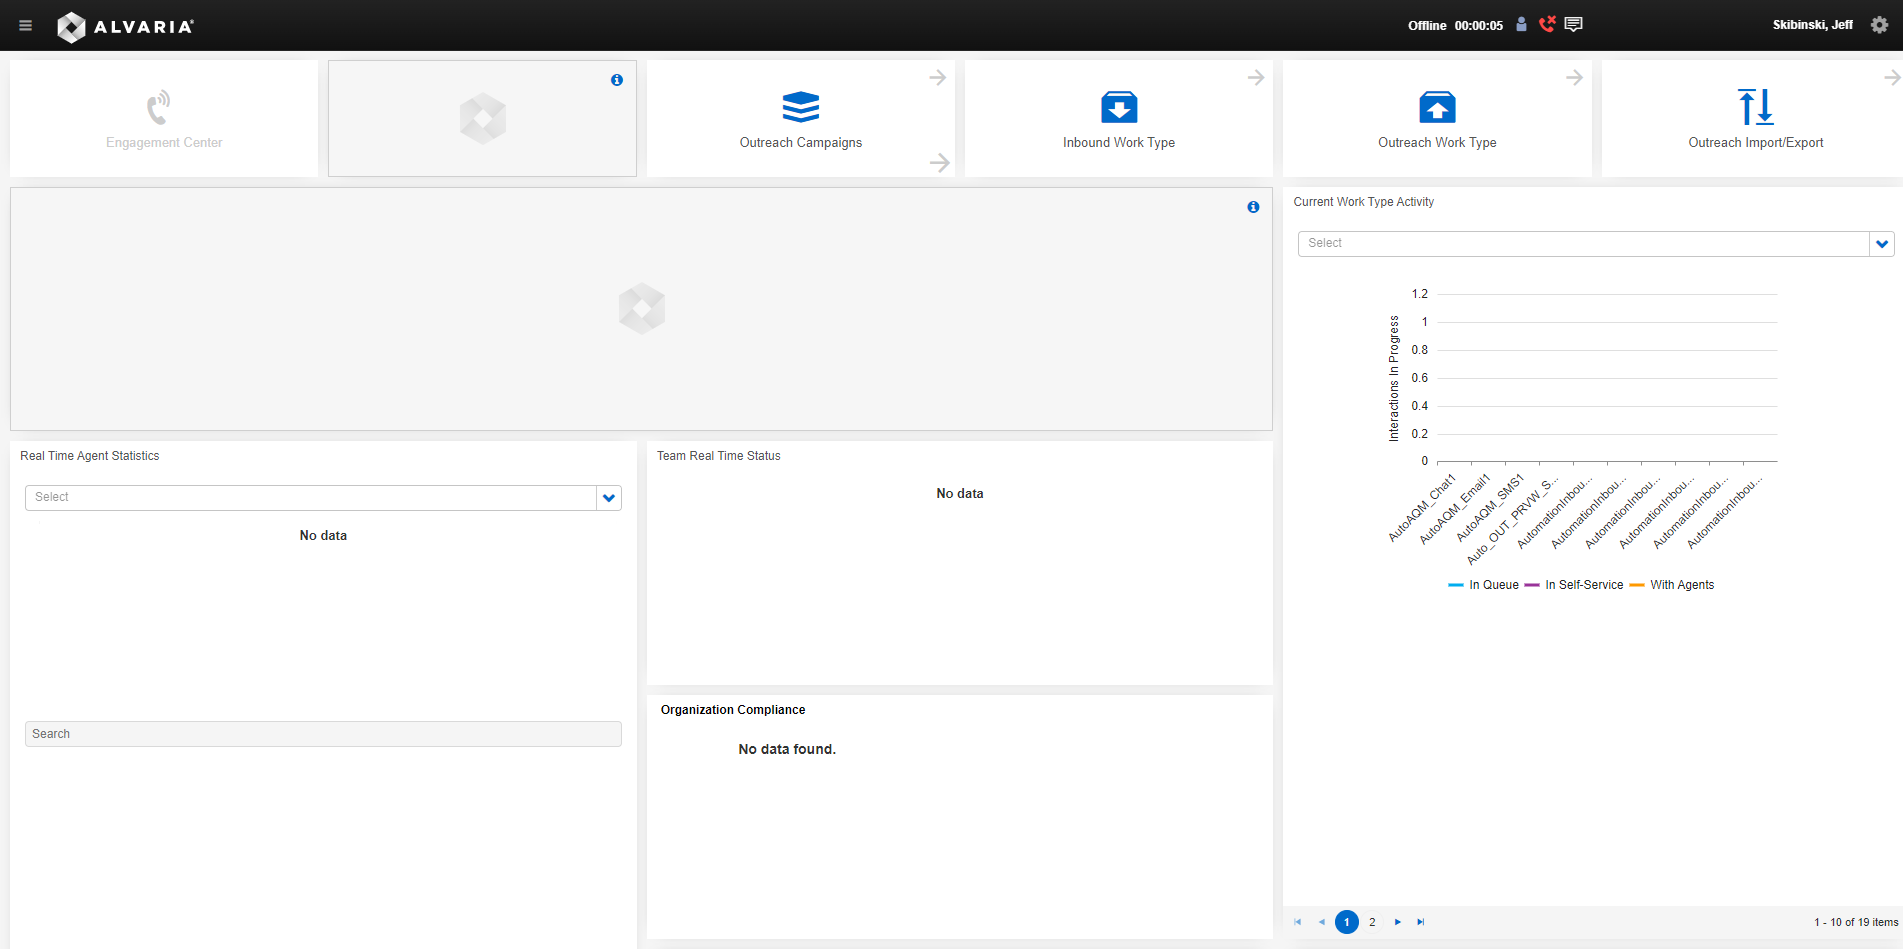Click the Skibinski, Jeff user name
This screenshot has width=1903, height=949.
[1812, 24]
